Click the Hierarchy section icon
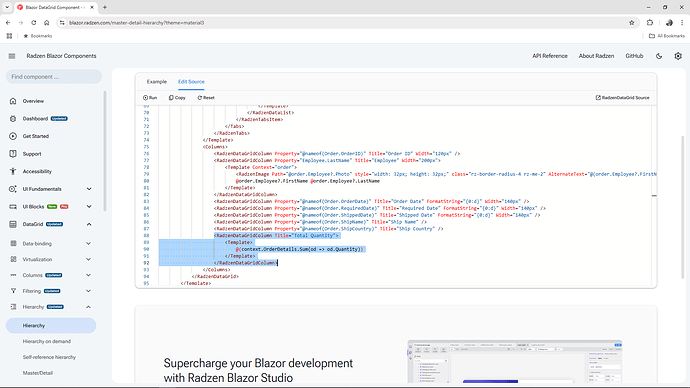The image size is (690, 388). 13,307
